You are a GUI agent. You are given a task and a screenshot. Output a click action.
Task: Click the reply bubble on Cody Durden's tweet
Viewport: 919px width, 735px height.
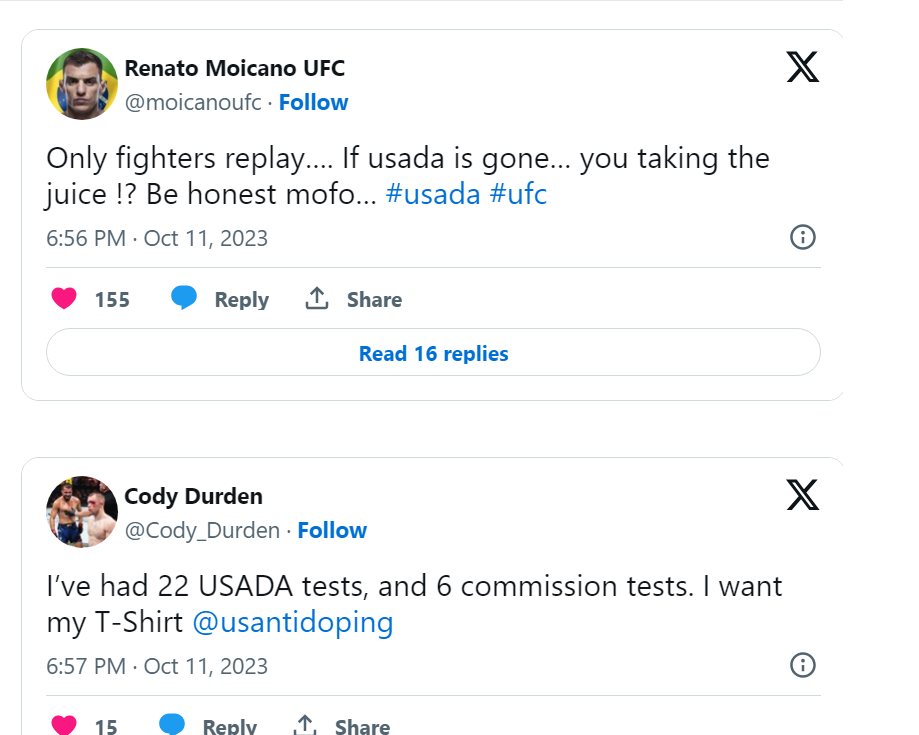coord(172,725)
